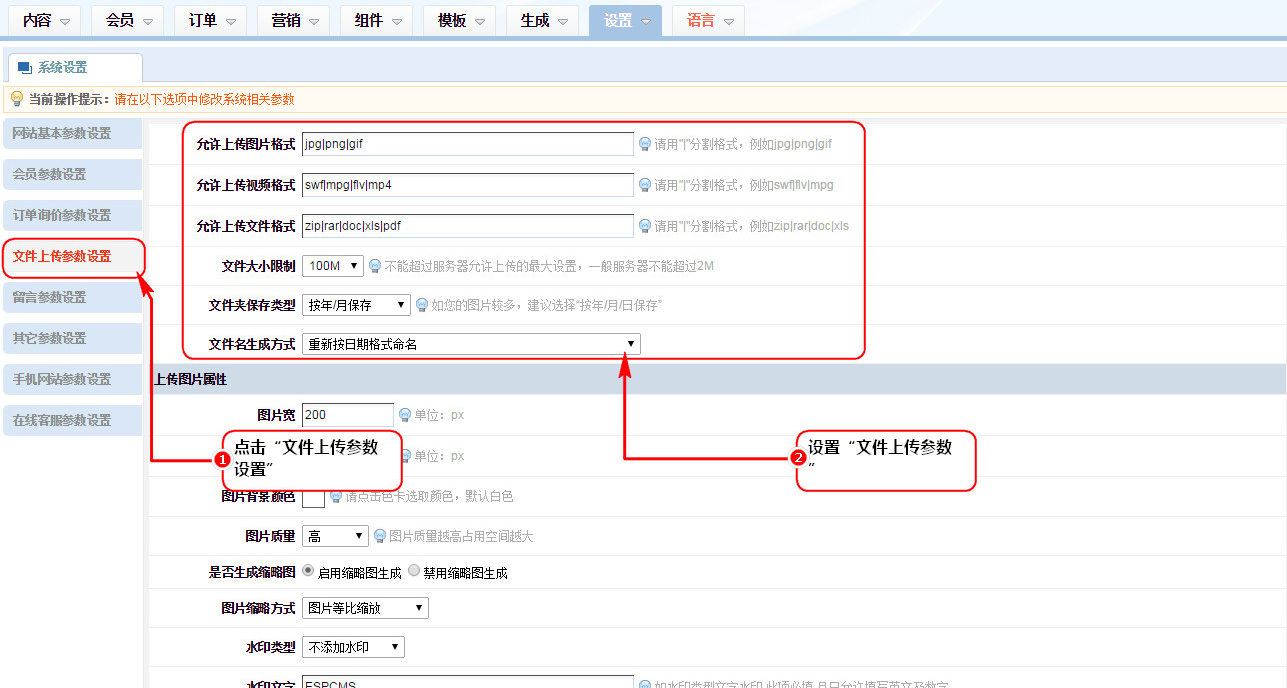Click the lightbulb icon in the operation tip bar
This screenshot has height=688, width=1287.
point(16,99)
